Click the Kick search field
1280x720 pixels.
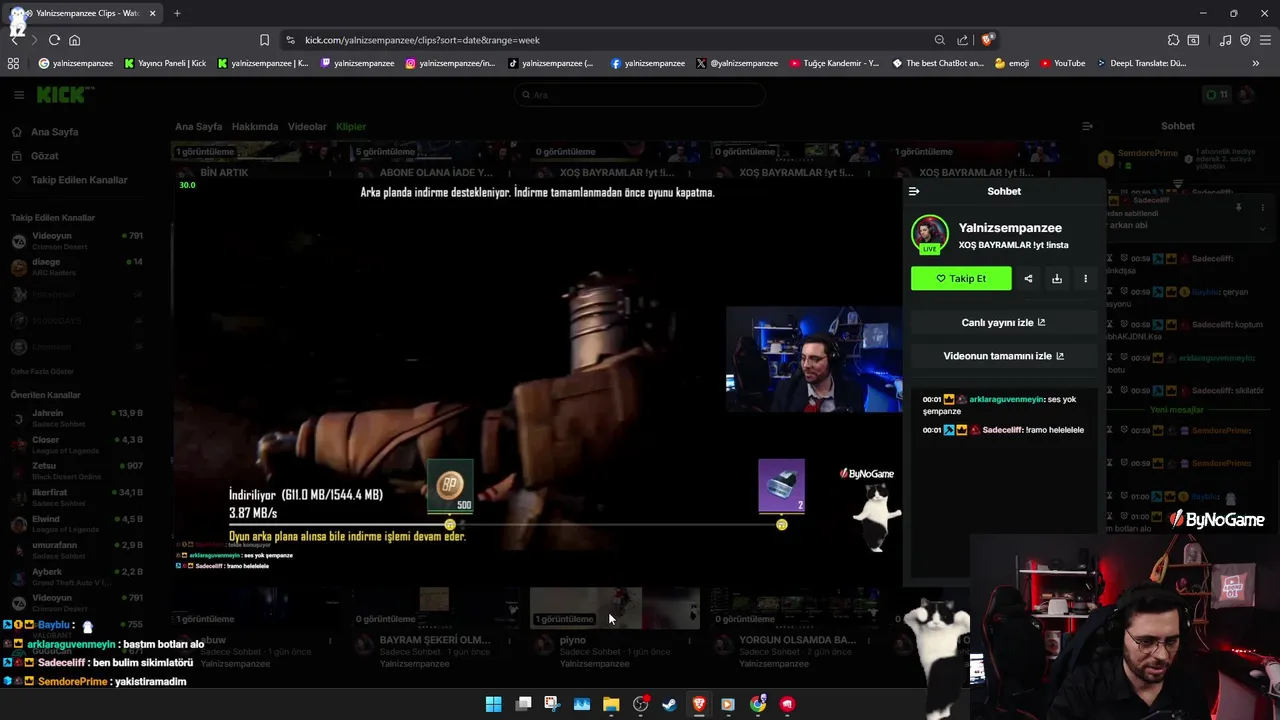[640, 95]
